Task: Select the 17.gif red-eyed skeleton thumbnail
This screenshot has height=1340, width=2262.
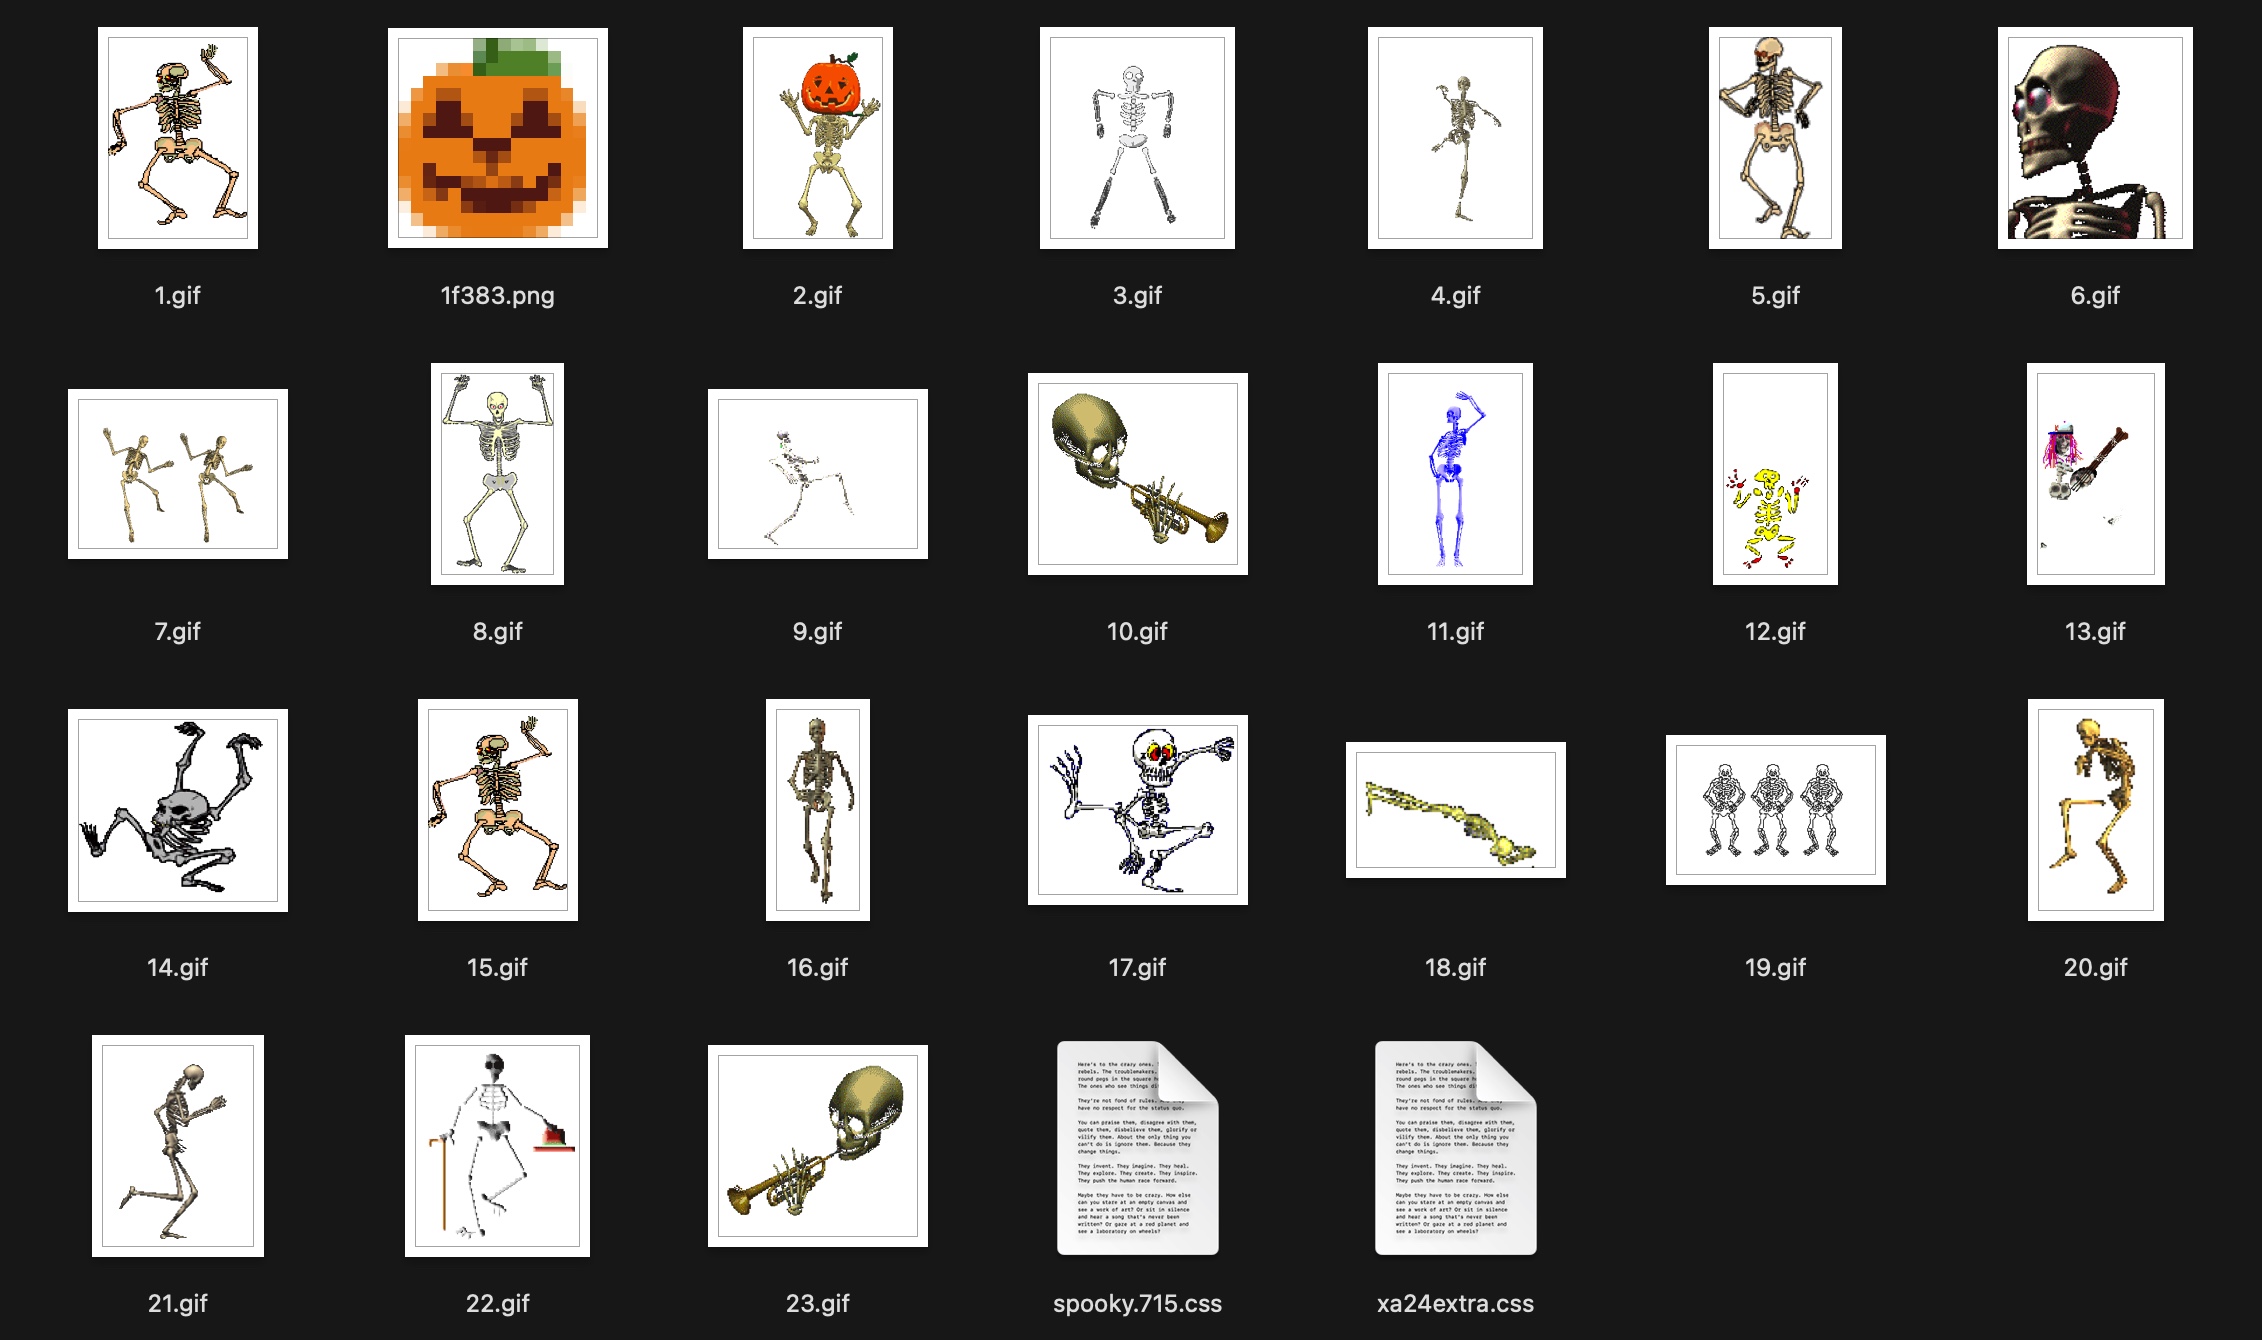Action: pos(1137,810)
